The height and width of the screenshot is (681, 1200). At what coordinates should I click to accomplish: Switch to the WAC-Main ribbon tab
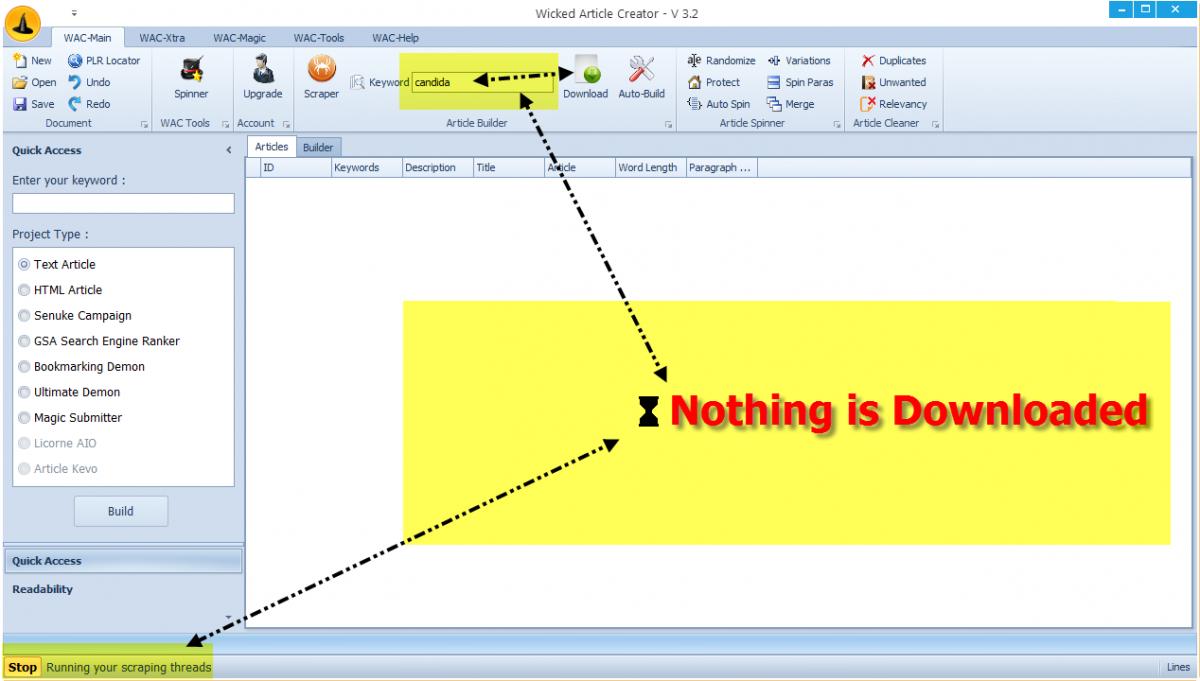(x=88, y=38)
